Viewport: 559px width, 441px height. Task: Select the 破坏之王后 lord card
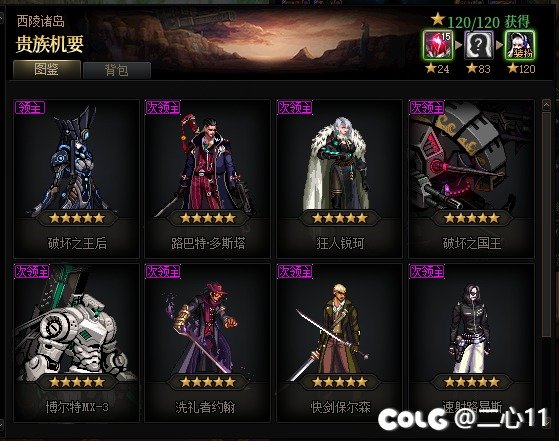click(76, 179)
